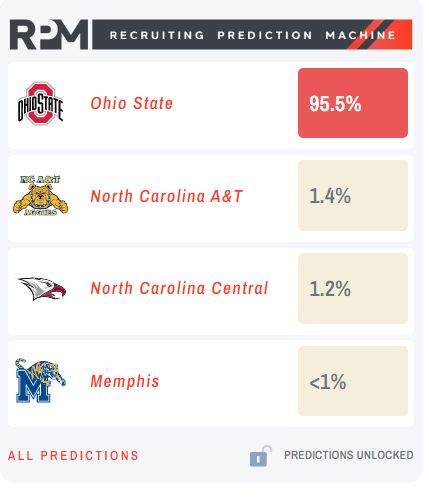Open the Ohio State team link

(x=132, y=103)
